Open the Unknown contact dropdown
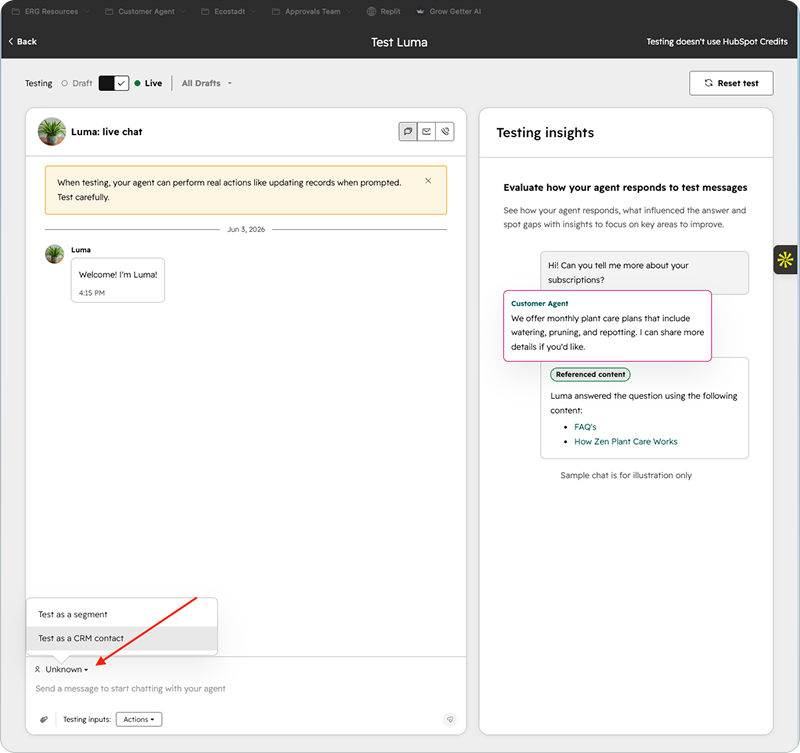Image resolution: width=800 pixels, height=753 pixels. click(x=61, y=669)
